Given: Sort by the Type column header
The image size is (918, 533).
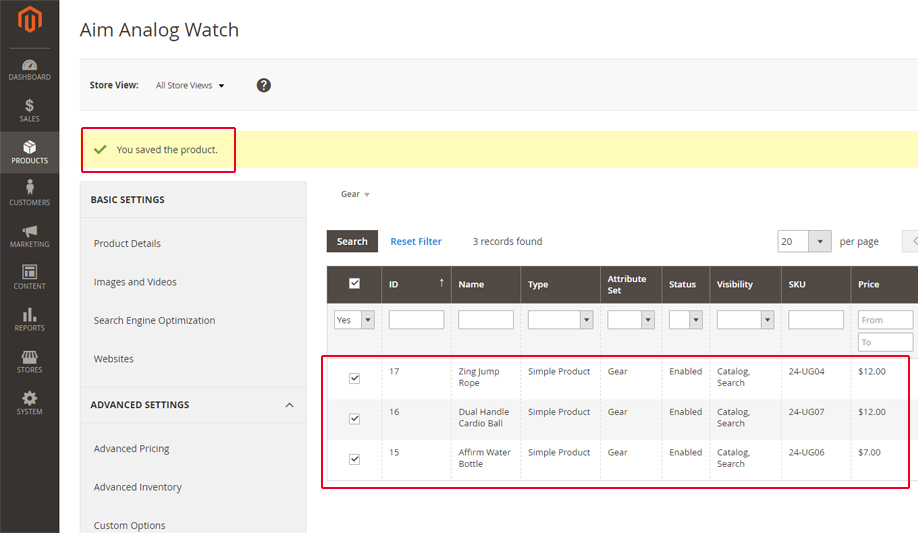Looking at the screenshot, I should 538,284.
